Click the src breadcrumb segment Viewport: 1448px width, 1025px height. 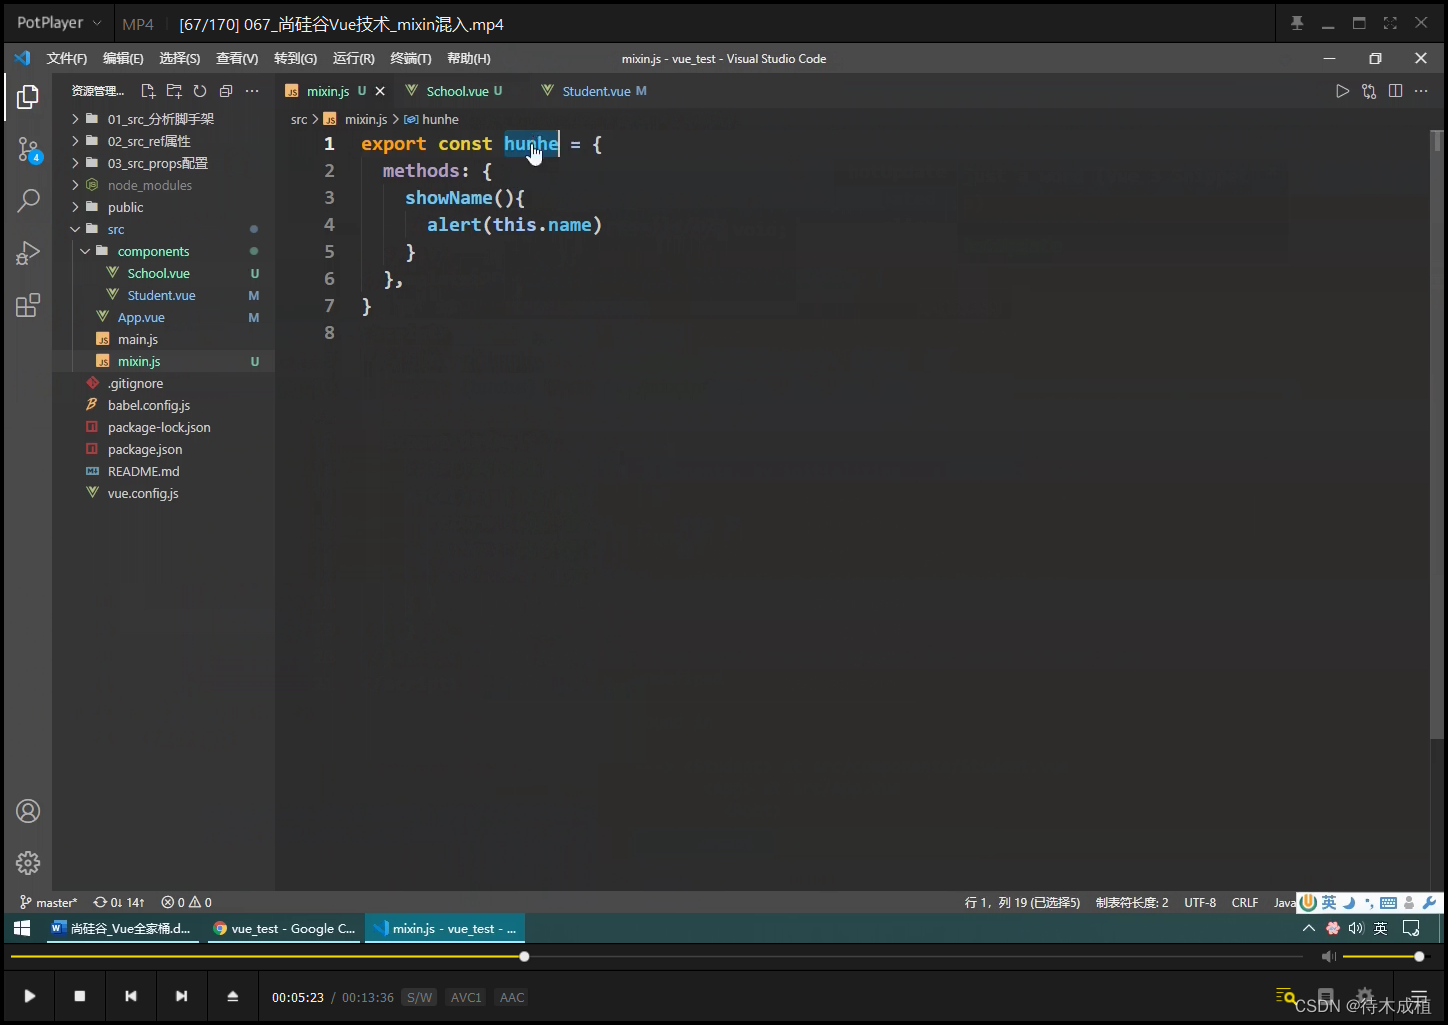coord(299,119)
